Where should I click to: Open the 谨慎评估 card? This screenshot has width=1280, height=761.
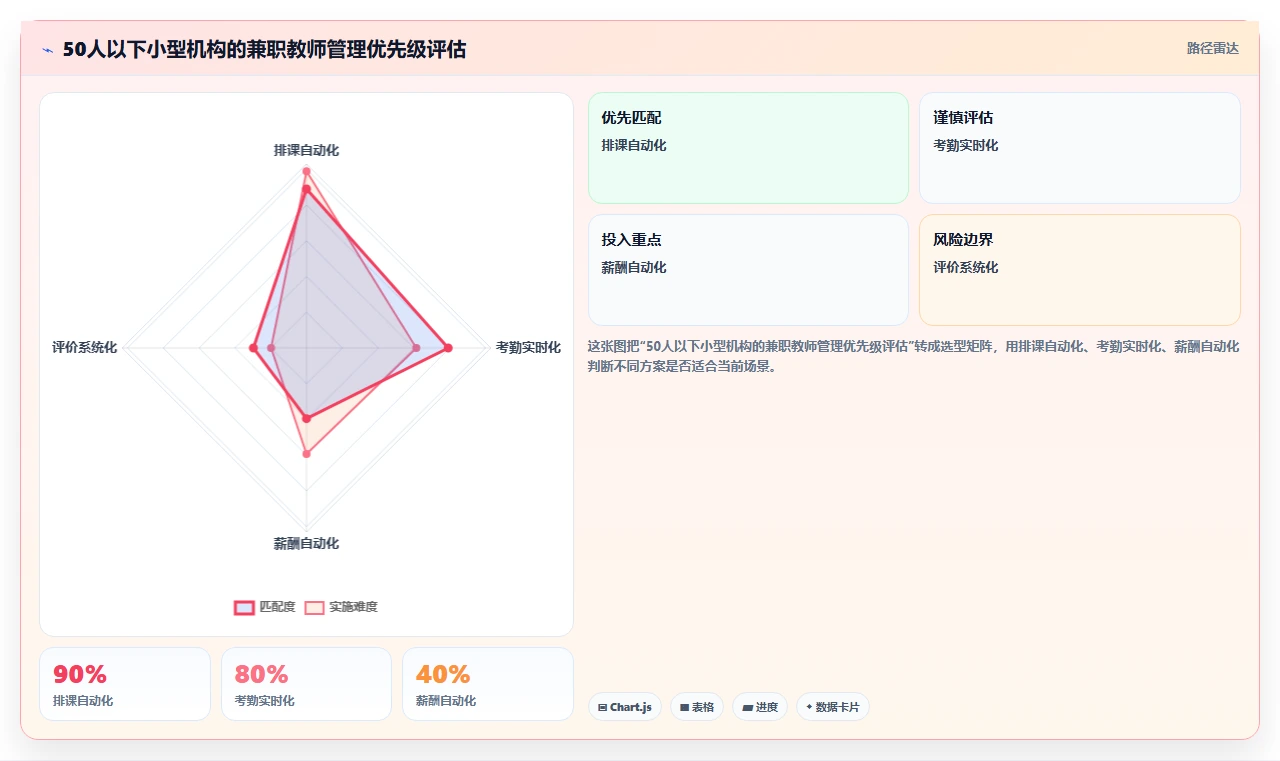[1080, 148]
